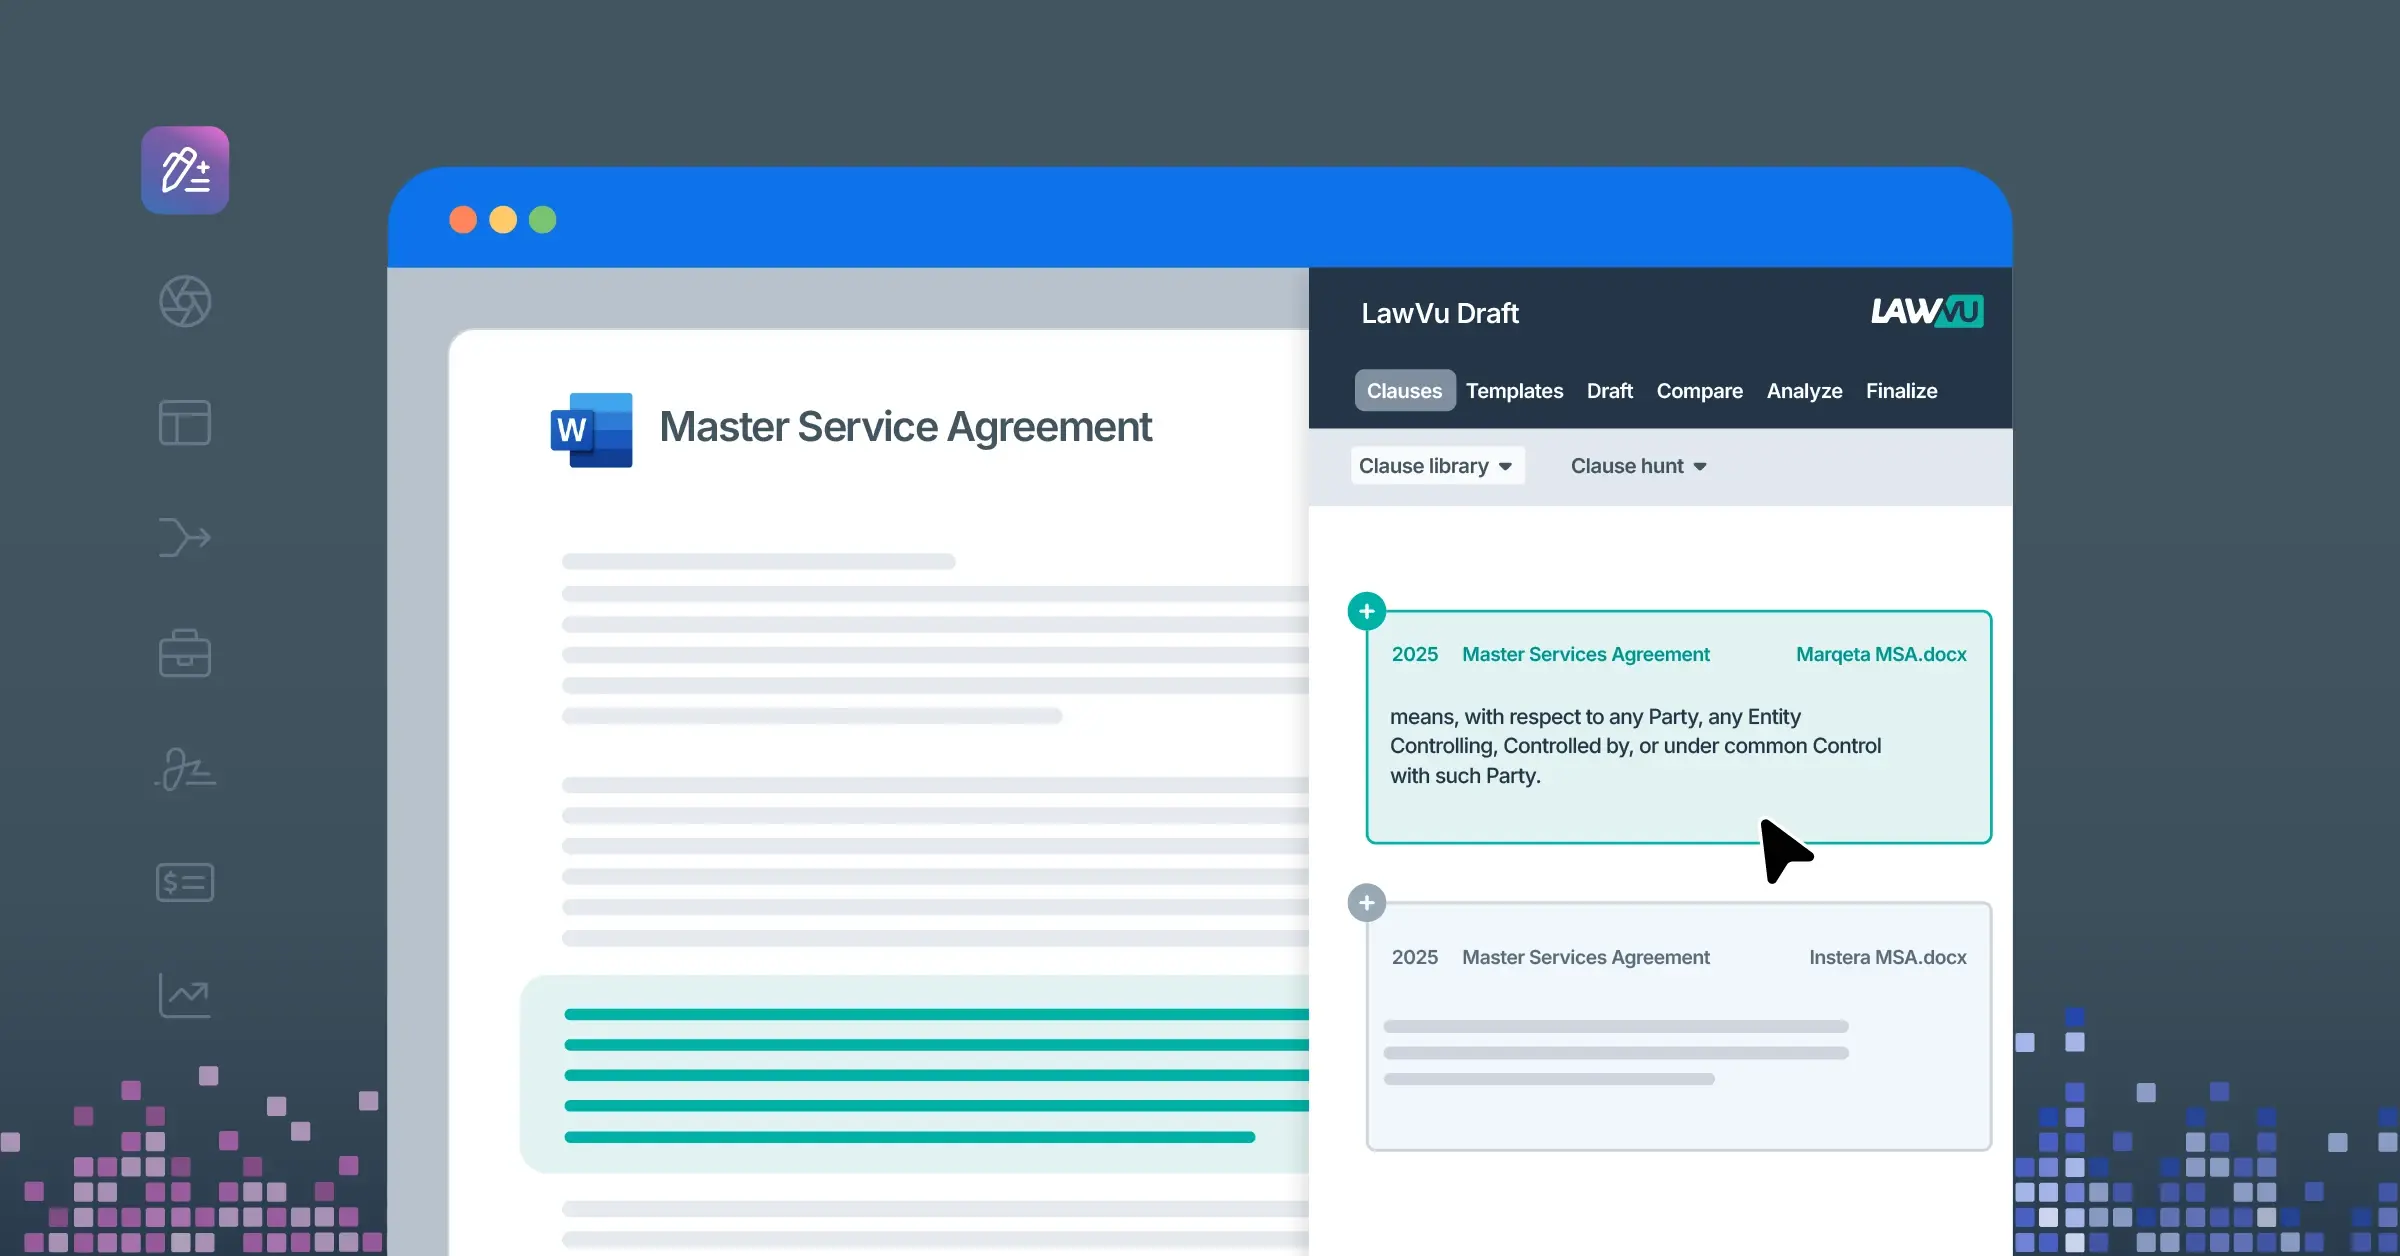The height and width of the screenshot is (1256, 2400).
Task: Select the 2025 Master Services Agreement clause card
Action: click(1678, 1025)
